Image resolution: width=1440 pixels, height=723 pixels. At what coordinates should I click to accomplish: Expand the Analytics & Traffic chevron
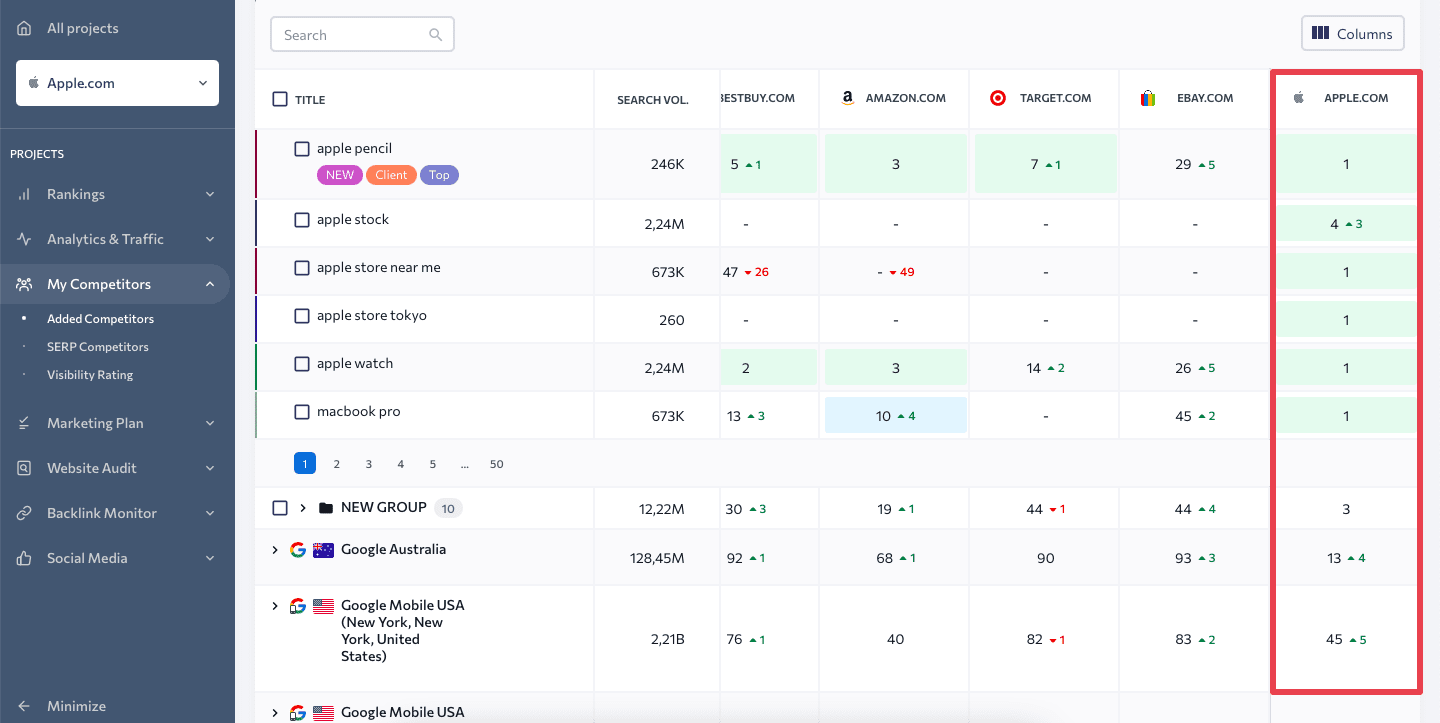pos(210,239)
